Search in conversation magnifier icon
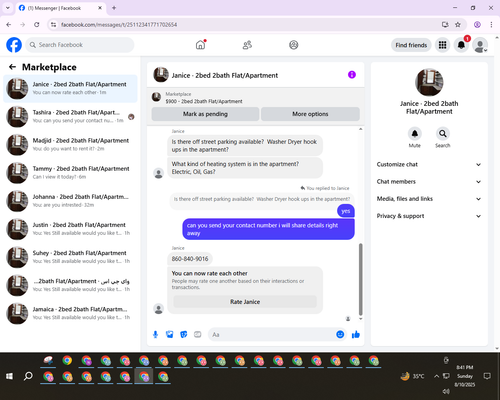 (443, 134)
